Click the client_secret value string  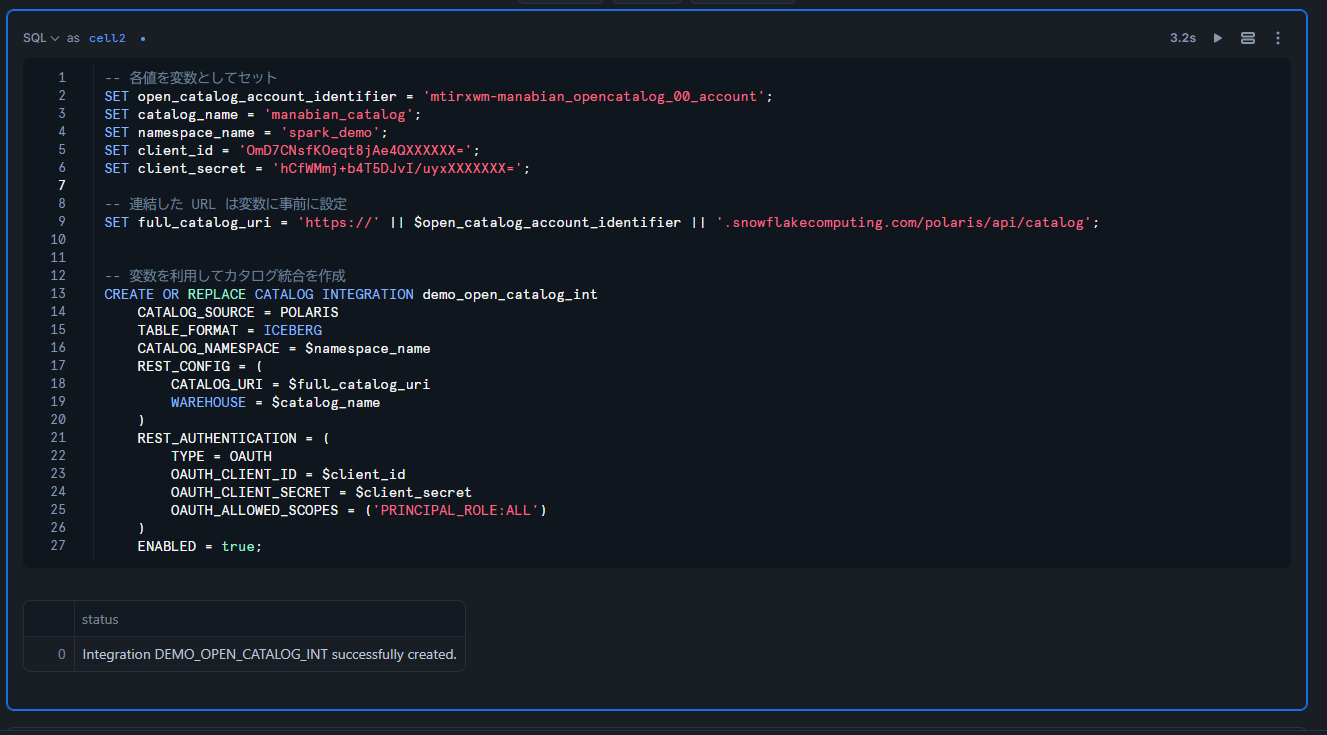(x=397, y=168)
